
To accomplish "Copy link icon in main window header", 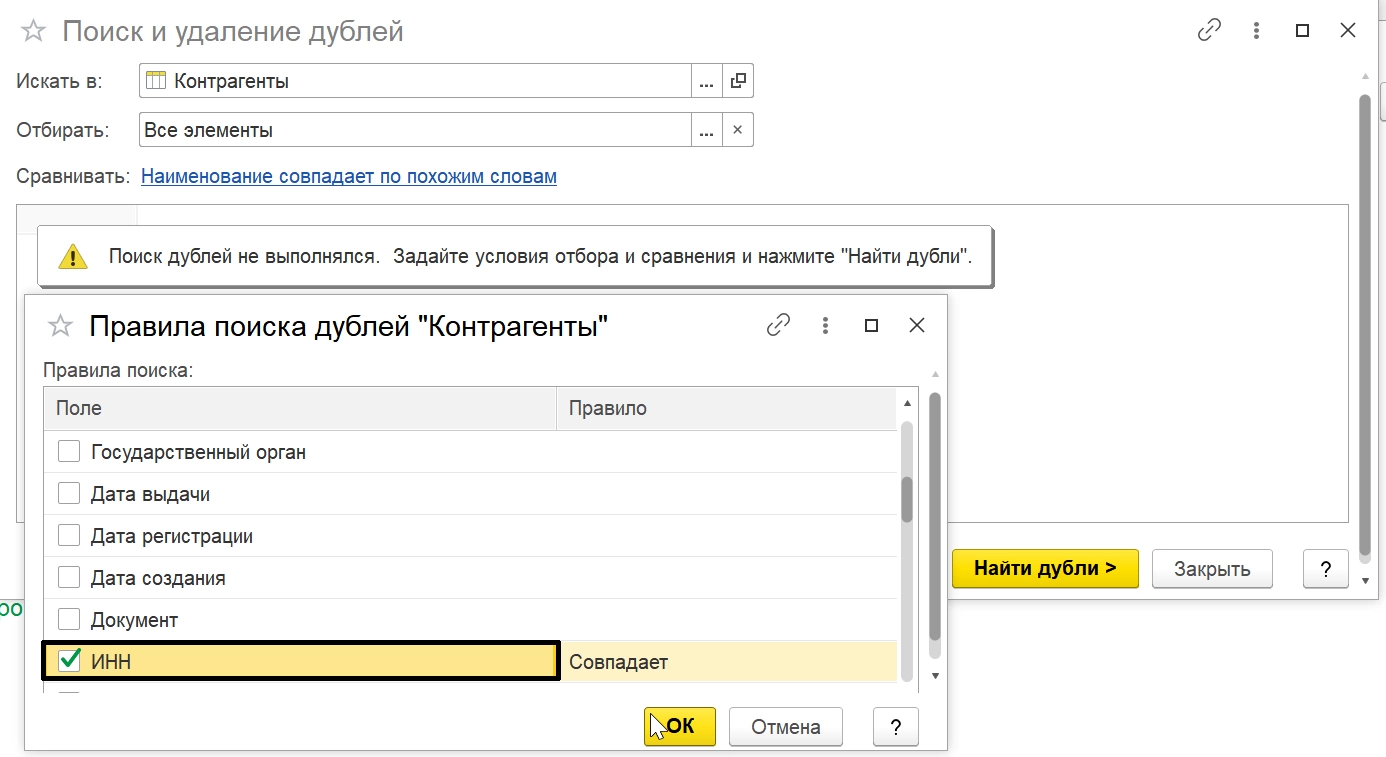I will [1209, 31].
